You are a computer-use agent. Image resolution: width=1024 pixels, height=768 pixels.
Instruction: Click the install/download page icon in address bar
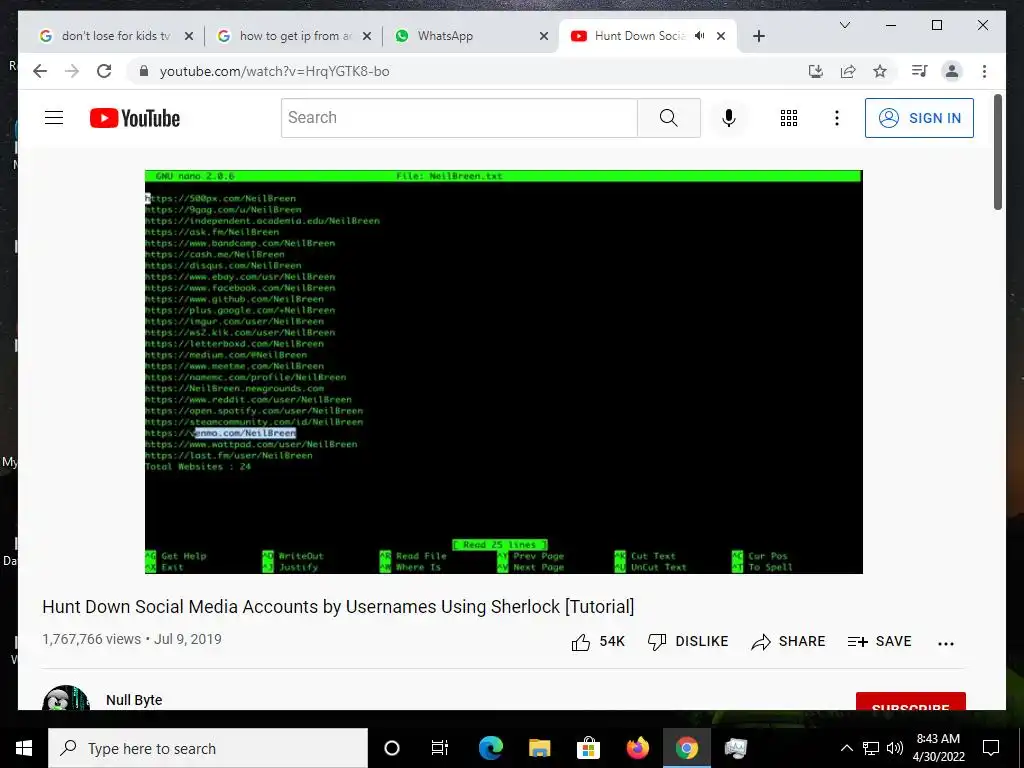click(x=816, y=71)
